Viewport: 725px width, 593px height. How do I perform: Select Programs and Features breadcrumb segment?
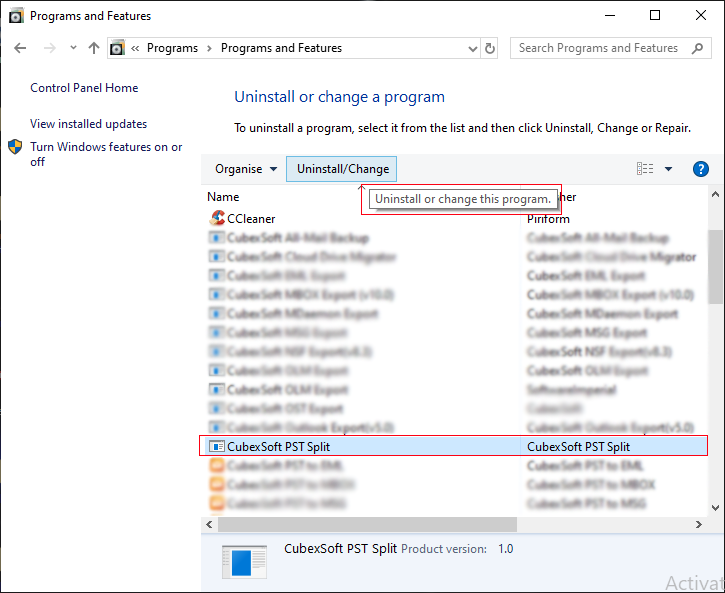click(281, 48)
